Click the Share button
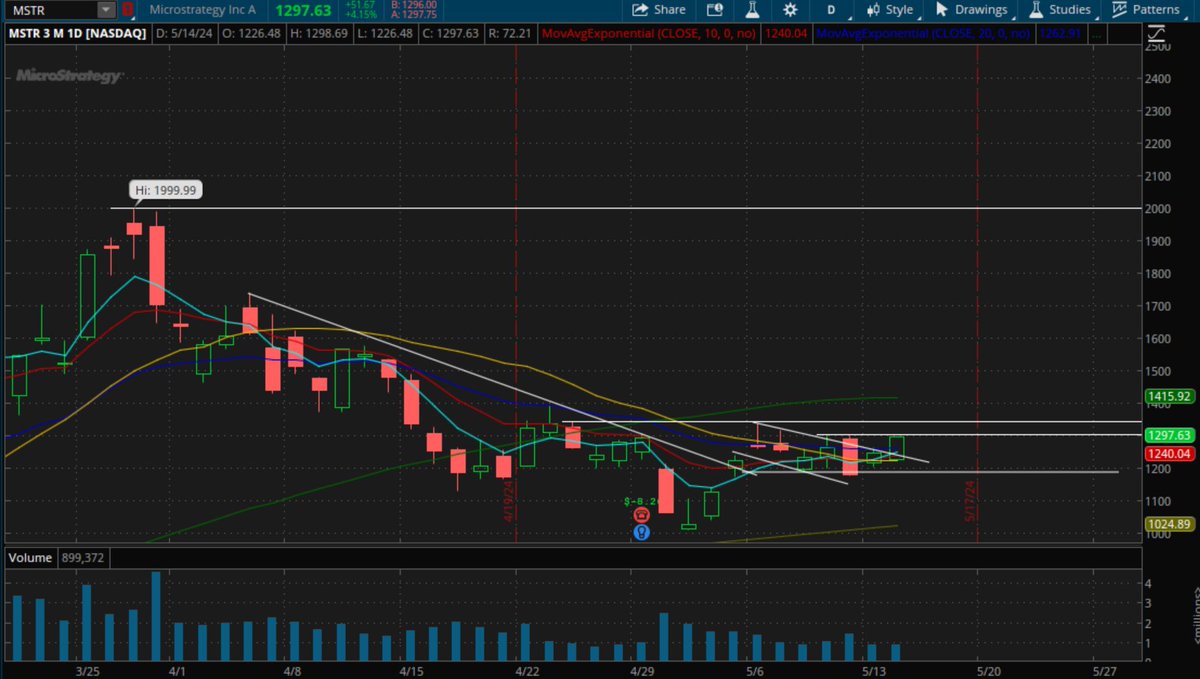This screenshot has width=1200, height=679. click(x=659, y=10)
